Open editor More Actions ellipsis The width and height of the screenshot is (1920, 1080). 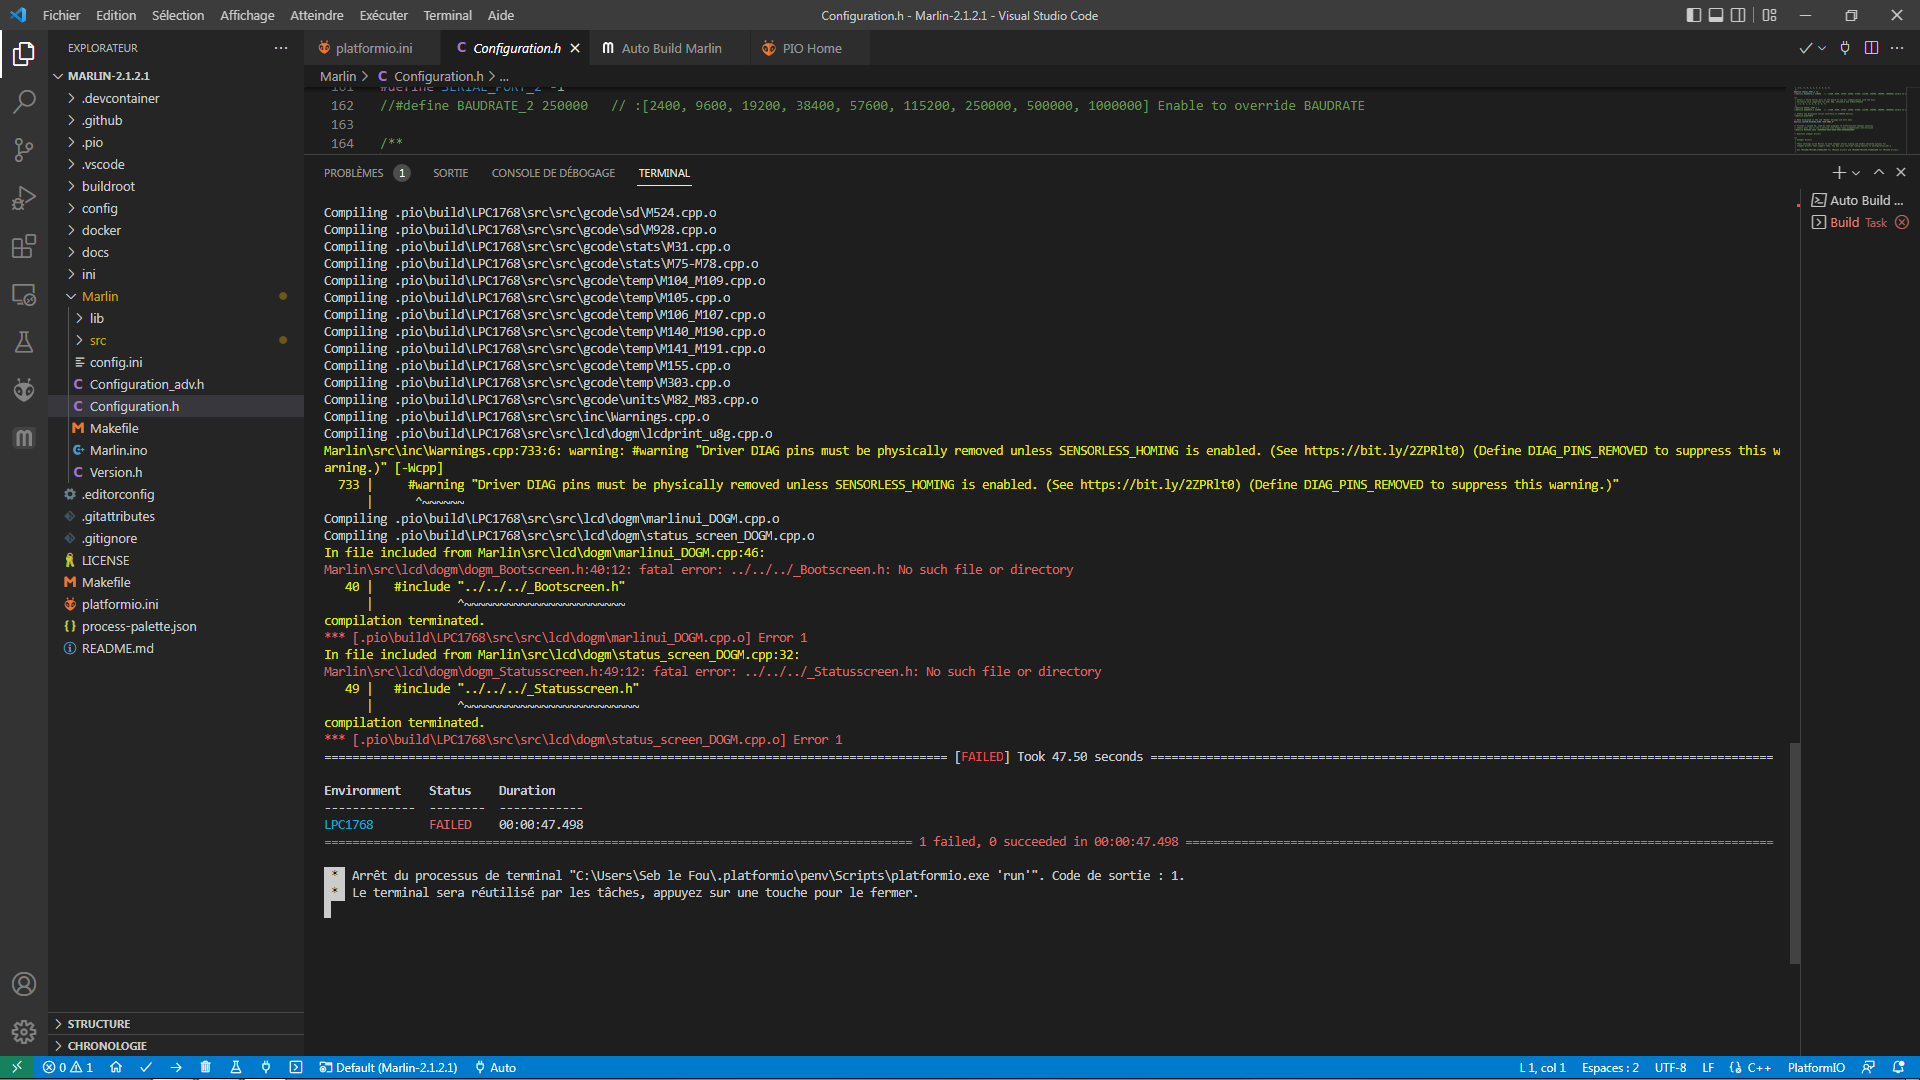1897,48
